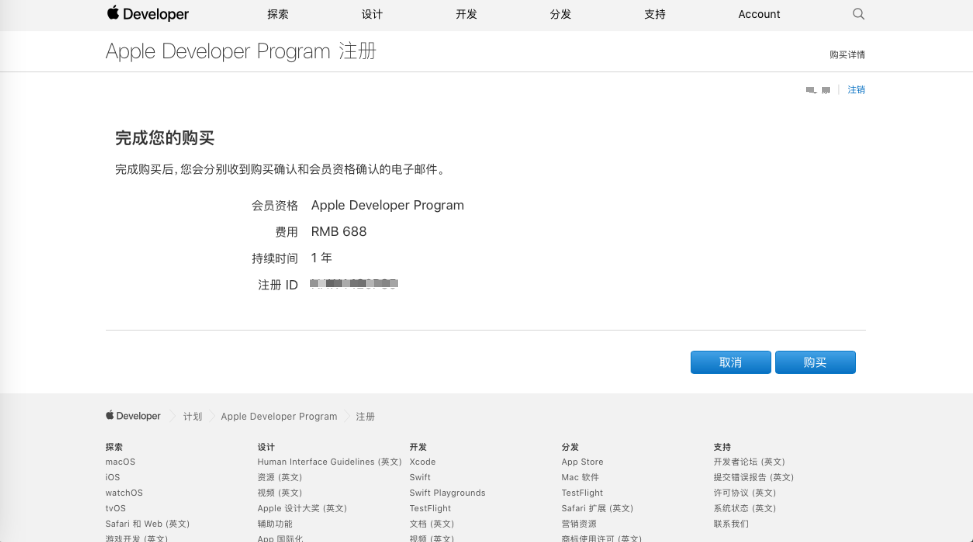Click the 取消 cancel button

(x=730, y=363)
